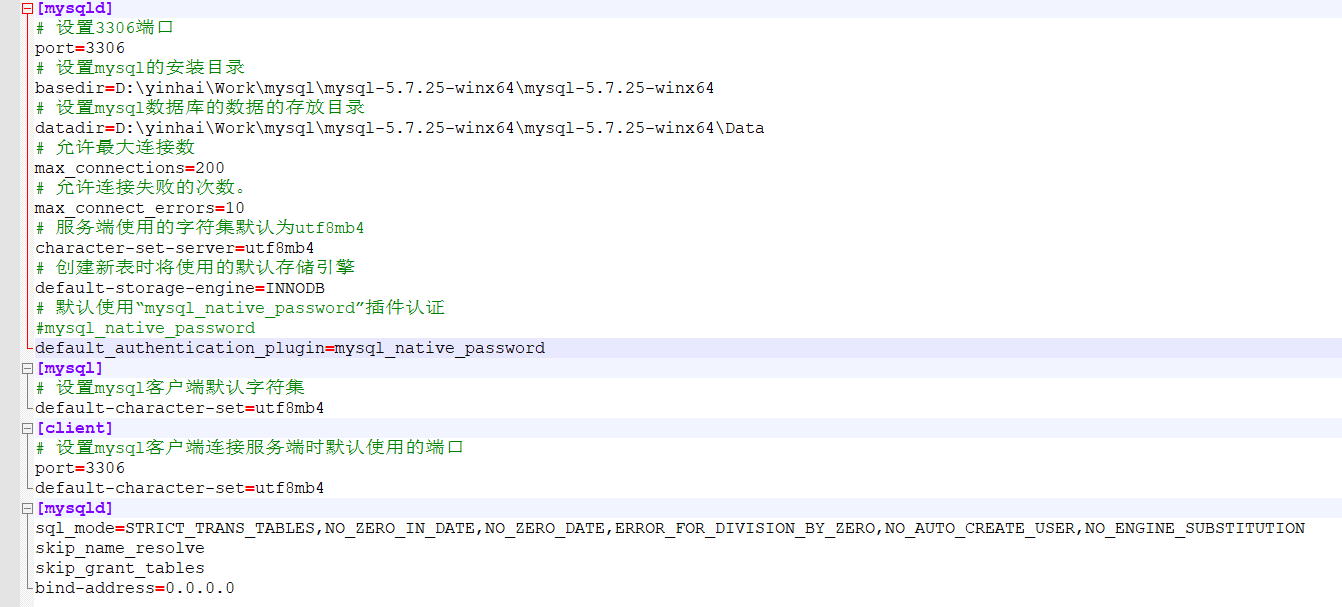Click the comment '# 服务端使用的字符集默认为utf8mb4'

(200, 228)
